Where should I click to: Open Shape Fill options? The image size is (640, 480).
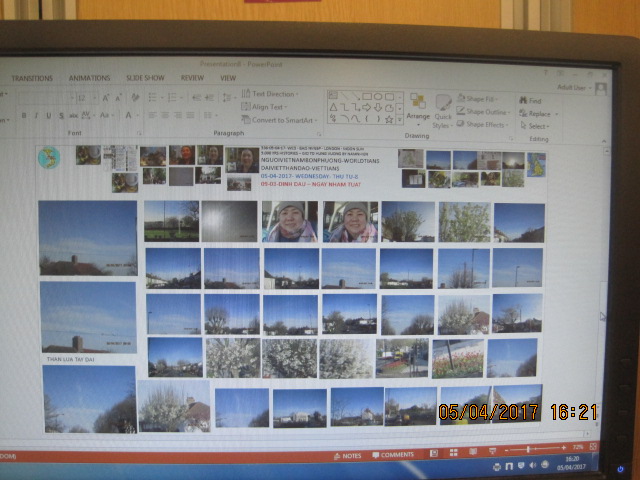(x=479, y=98)
